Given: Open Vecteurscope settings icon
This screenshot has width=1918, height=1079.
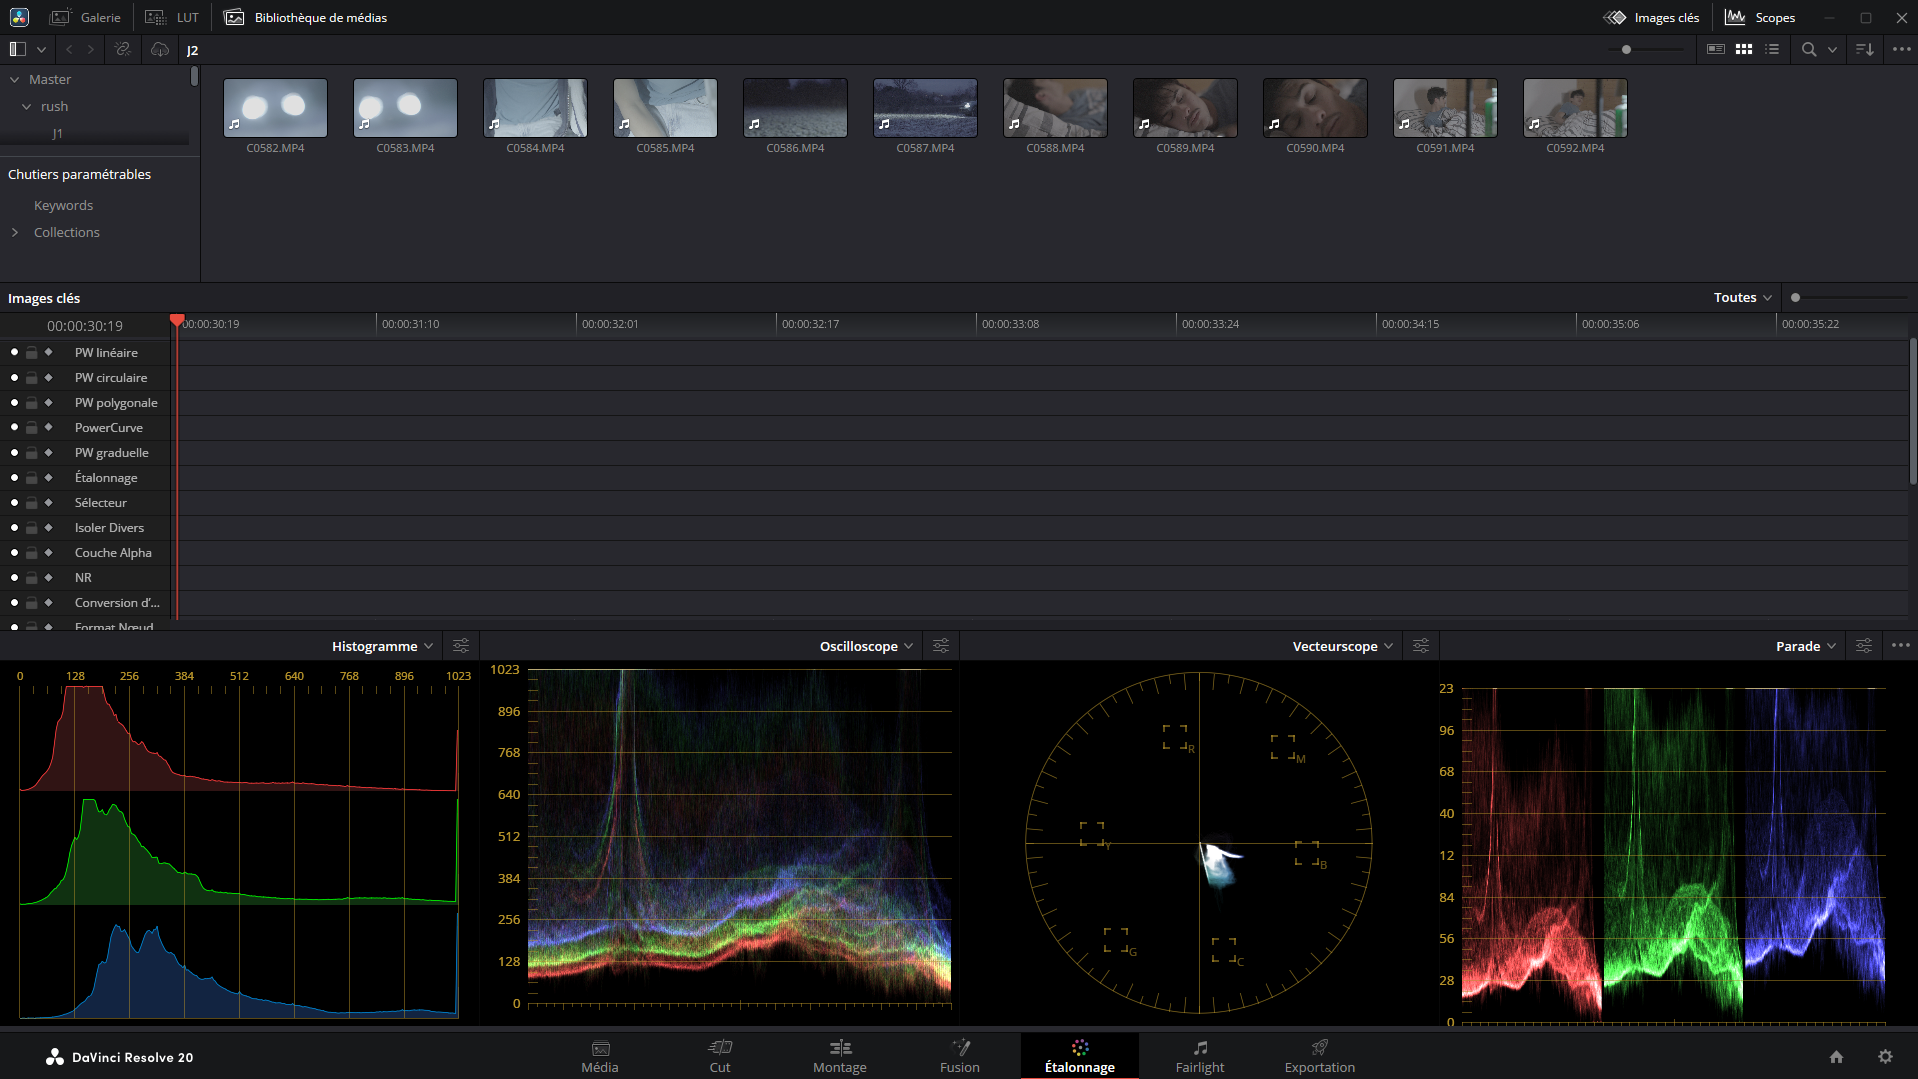Looking at the screenshot, I should (x=1421, y=646).
